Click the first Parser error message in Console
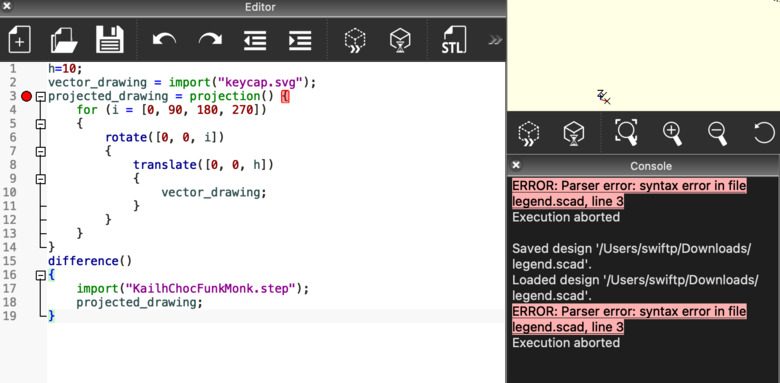This screenshot has width=780, height=383. point(629,193)
